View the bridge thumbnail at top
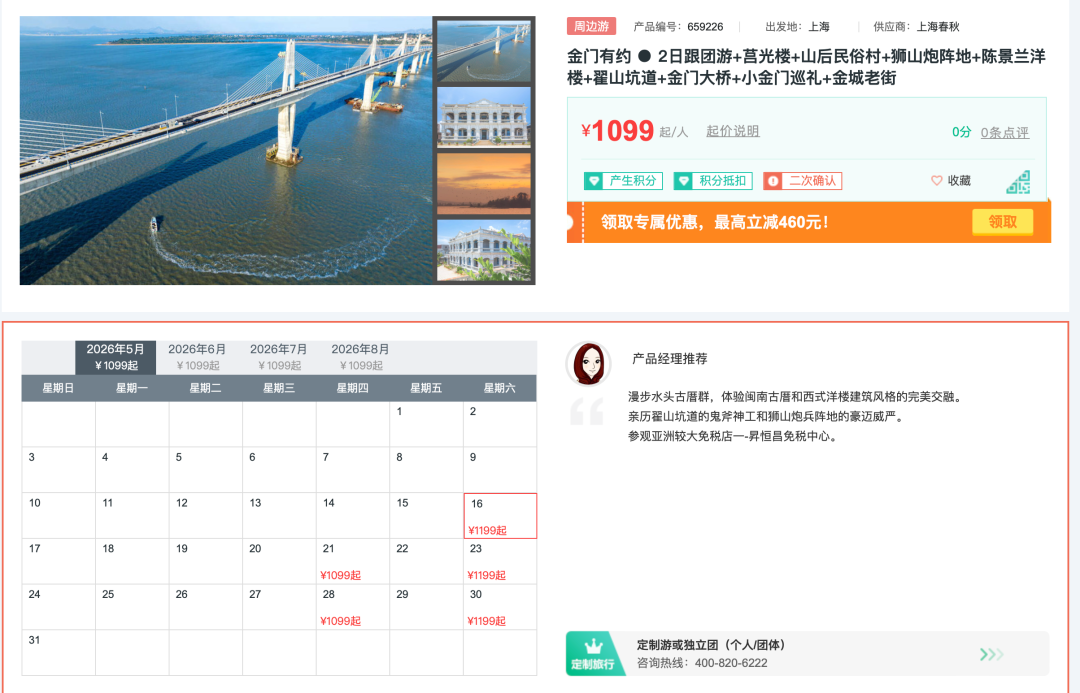The image size is (1080, 693). pyautogui.click(x=484, y=52)
